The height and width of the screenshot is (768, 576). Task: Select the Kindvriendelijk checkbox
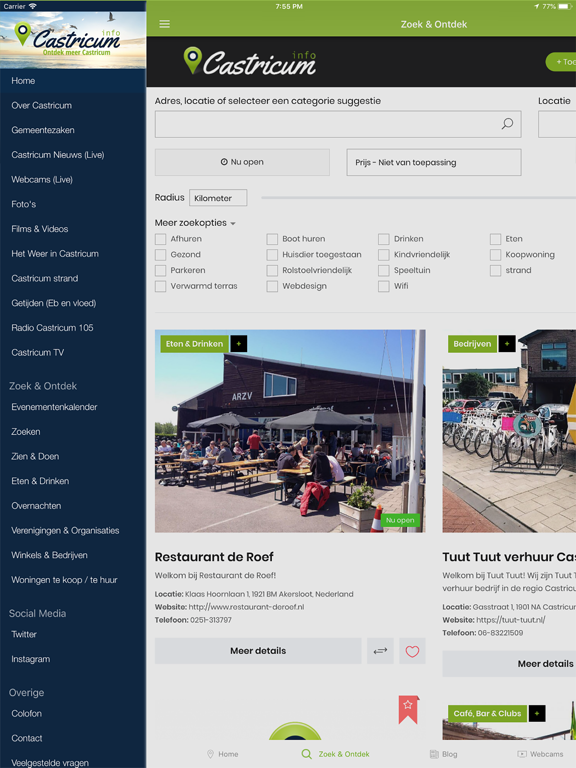point(384,255)
